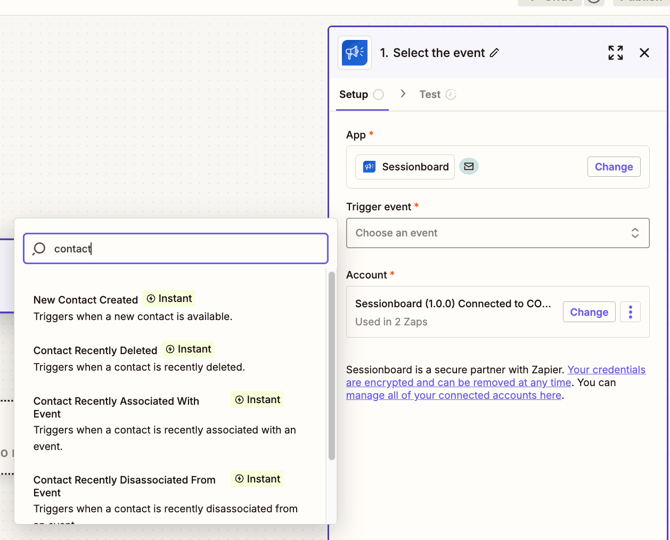Click the Sessionboard megaphone app icon in header

(x=354, y=53)
